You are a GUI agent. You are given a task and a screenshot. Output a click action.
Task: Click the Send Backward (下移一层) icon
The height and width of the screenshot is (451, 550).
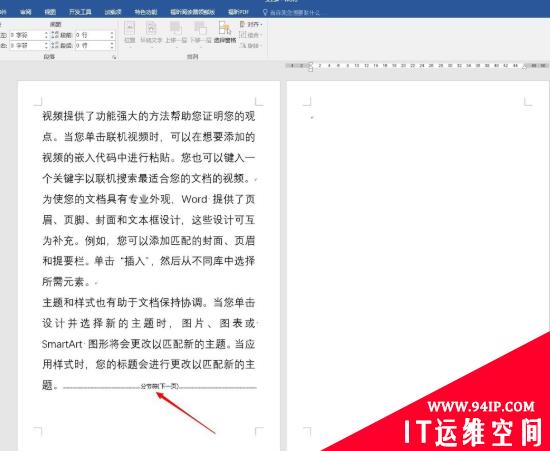pos(200,33)
